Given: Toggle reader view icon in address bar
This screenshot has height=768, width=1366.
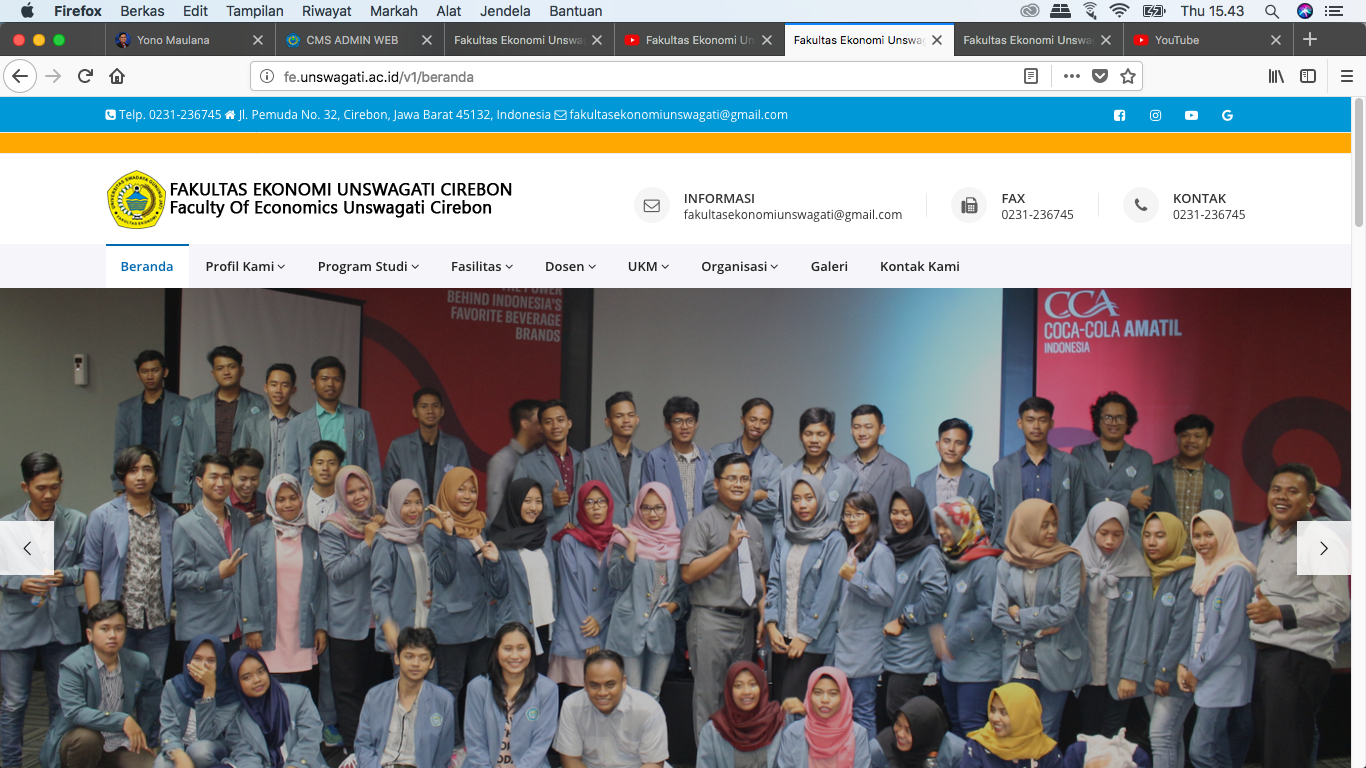Looking at the screenshot, I should click(x=1031, y=76).
